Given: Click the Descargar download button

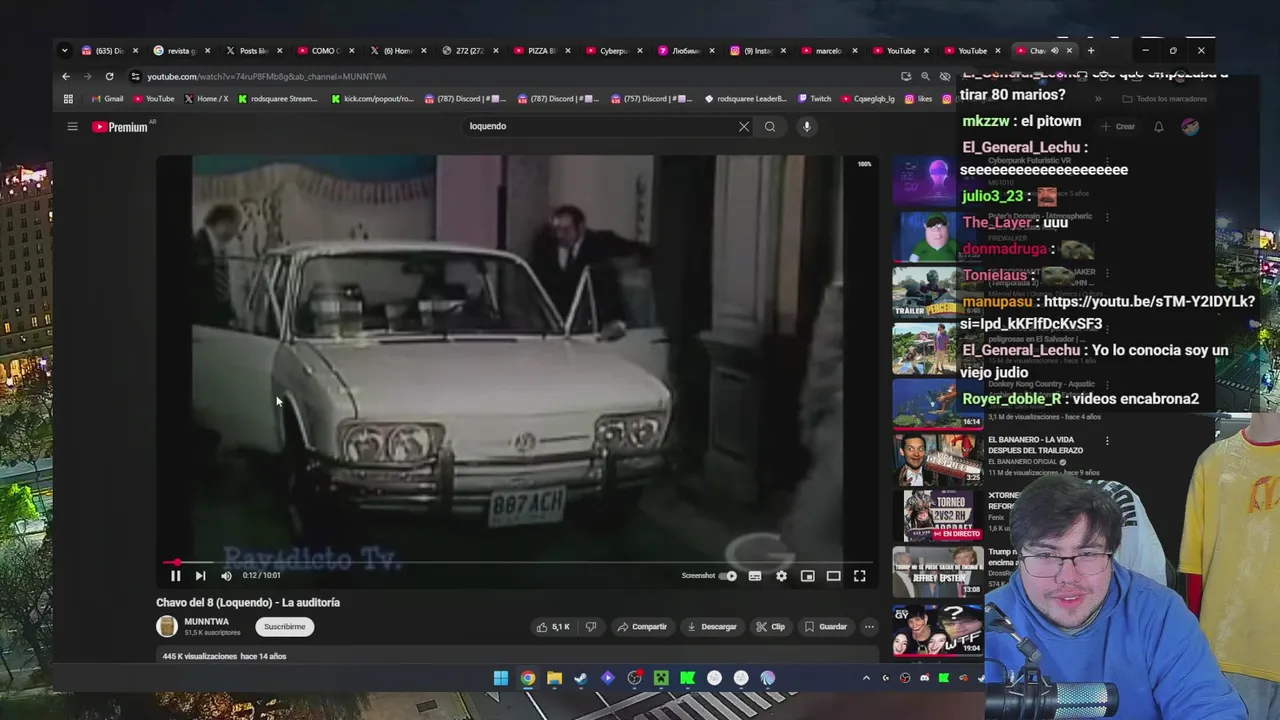Looking at the screenshot, I should [x=712, y=627].
